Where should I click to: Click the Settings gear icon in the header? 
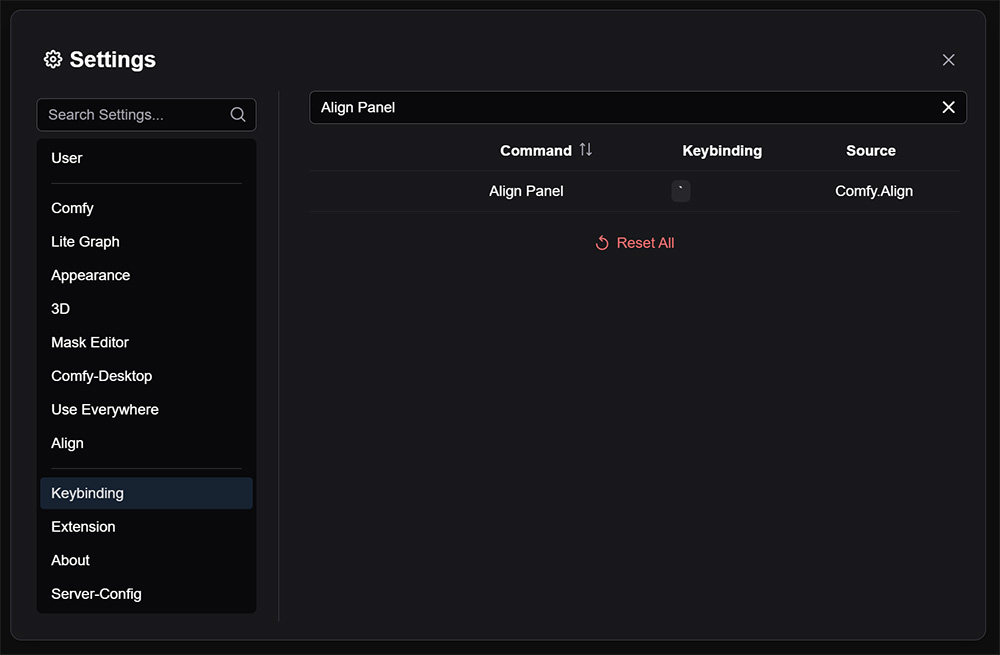click(x=52, y=59)
